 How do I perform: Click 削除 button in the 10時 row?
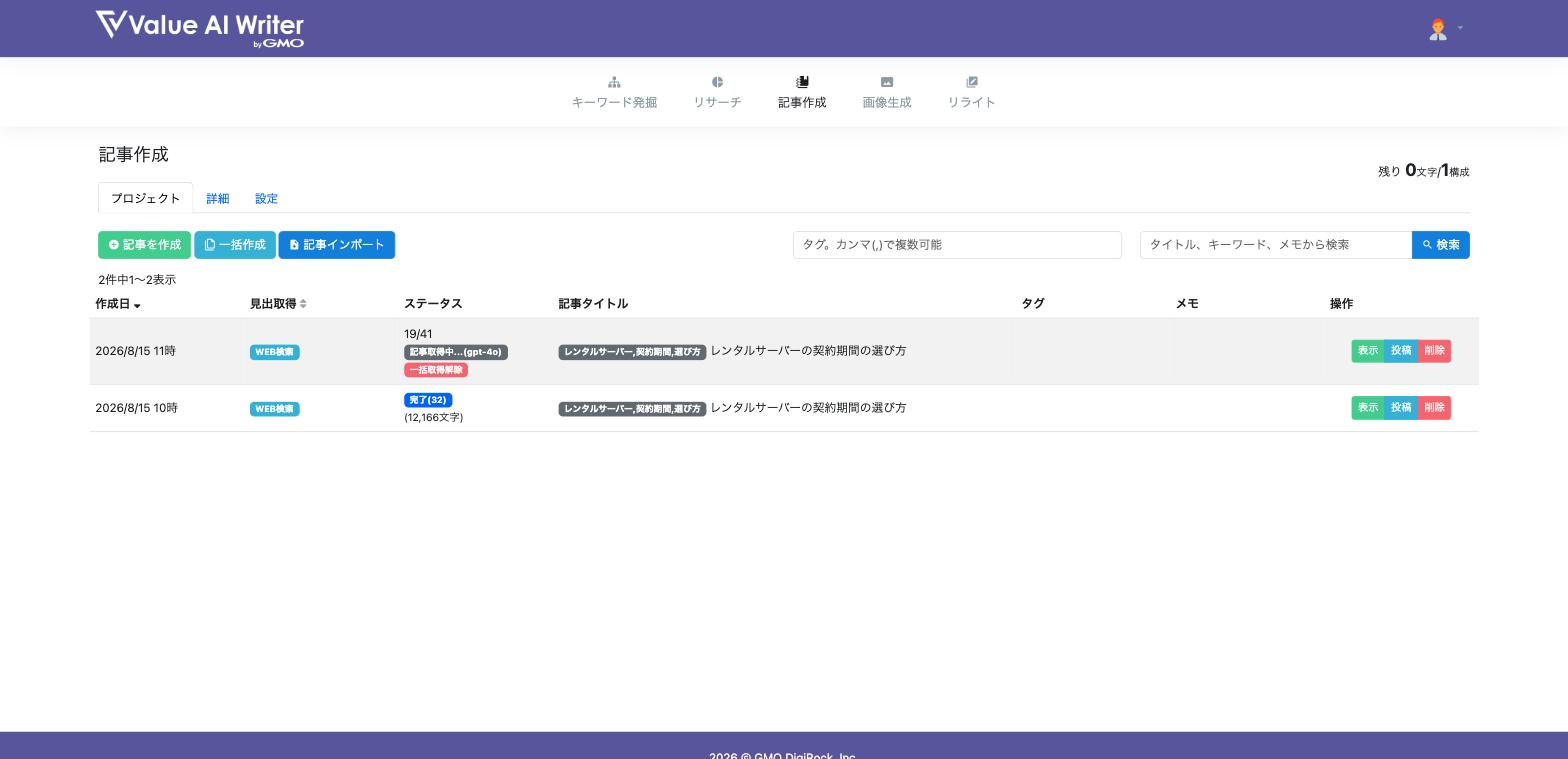1434,408
